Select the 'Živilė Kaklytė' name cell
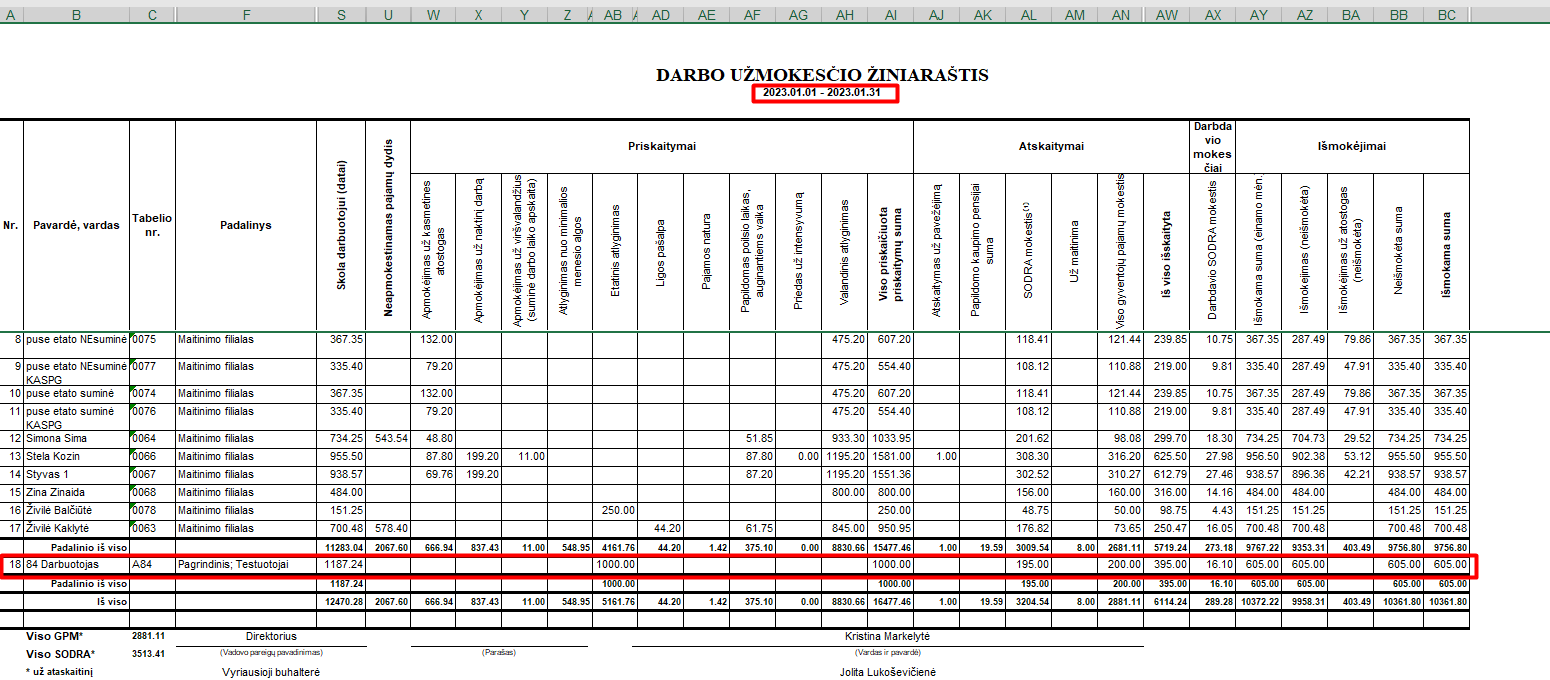The height and width of the screenshot is (680, 1550). tap(76, 528)
